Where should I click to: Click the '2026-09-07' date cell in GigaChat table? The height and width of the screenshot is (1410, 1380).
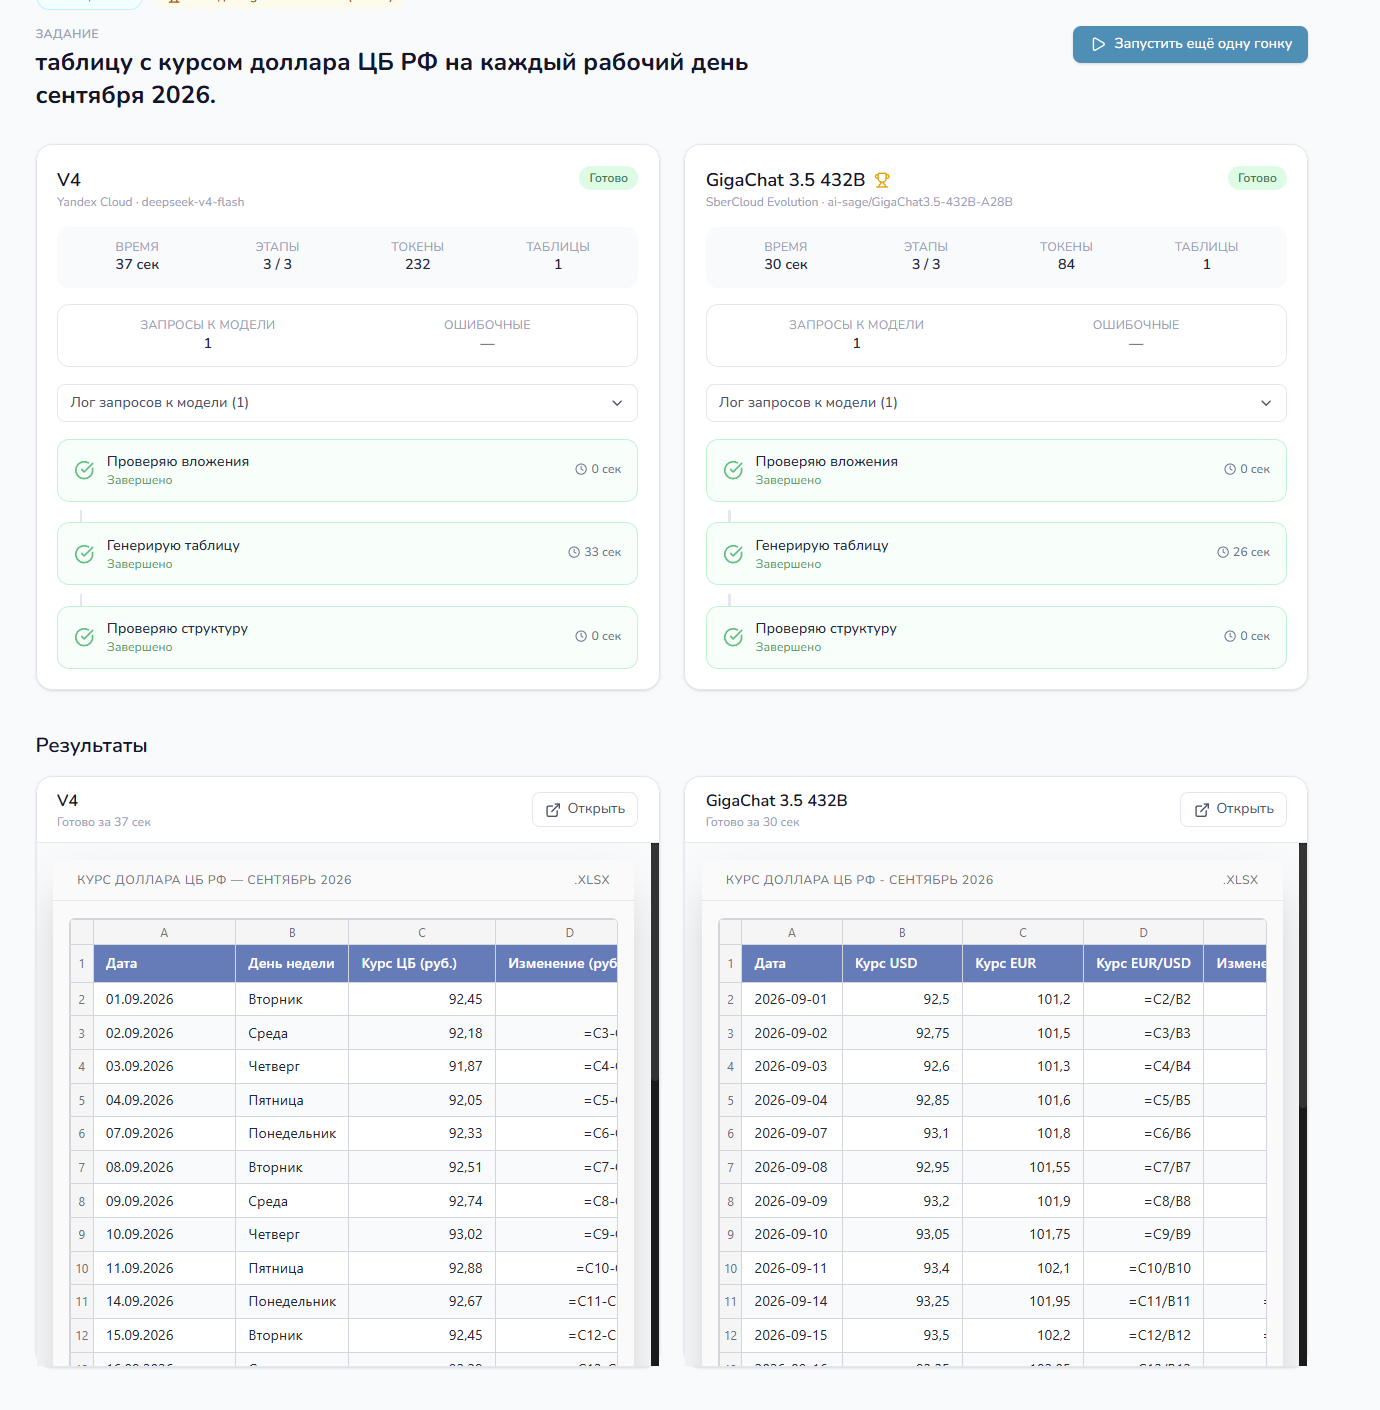792,1133
